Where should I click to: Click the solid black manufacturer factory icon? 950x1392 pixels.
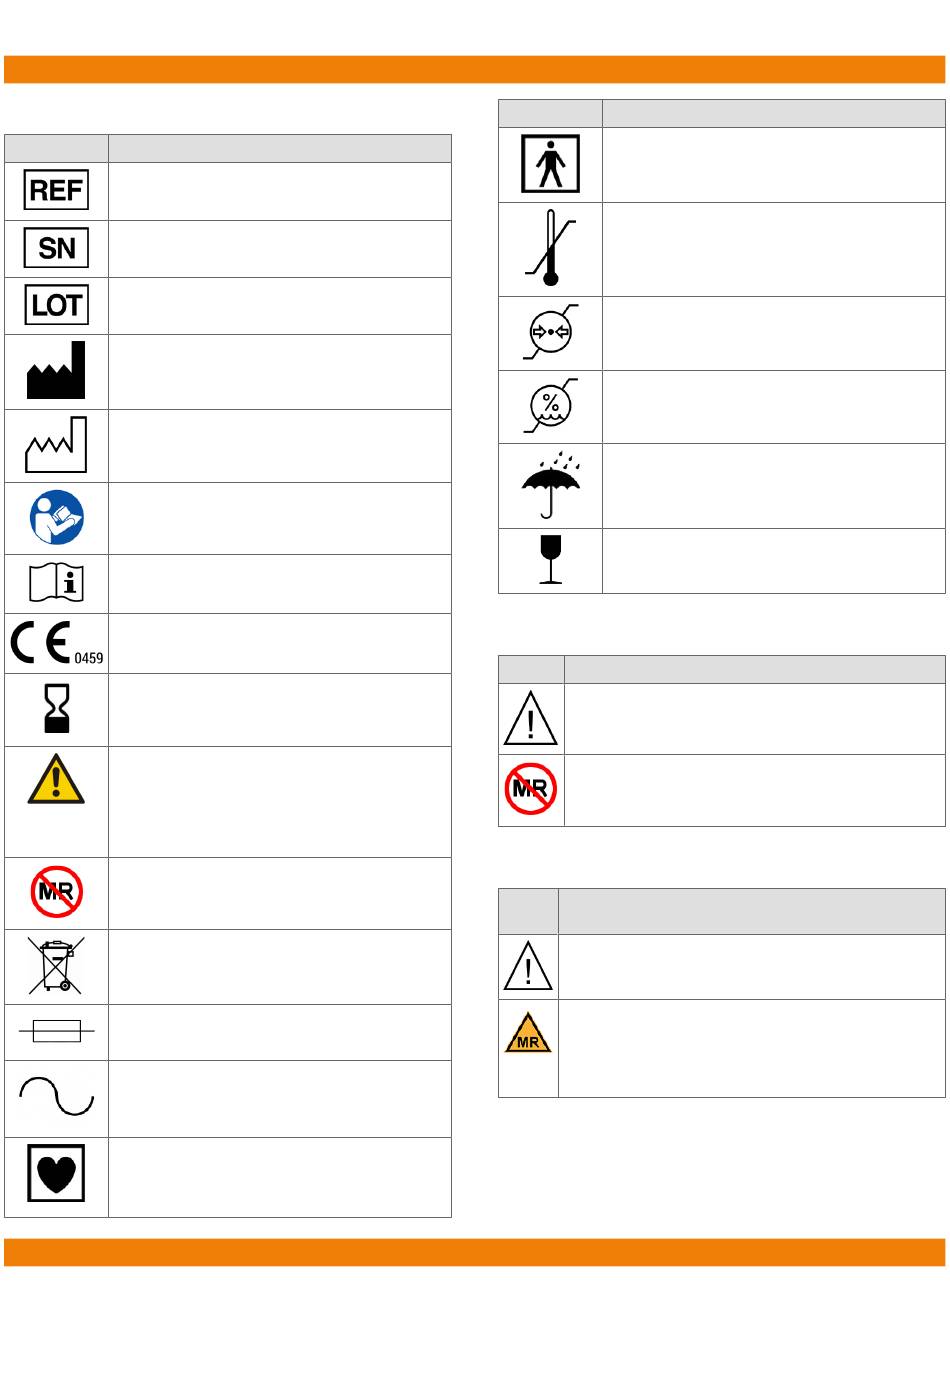click(56, 370)
